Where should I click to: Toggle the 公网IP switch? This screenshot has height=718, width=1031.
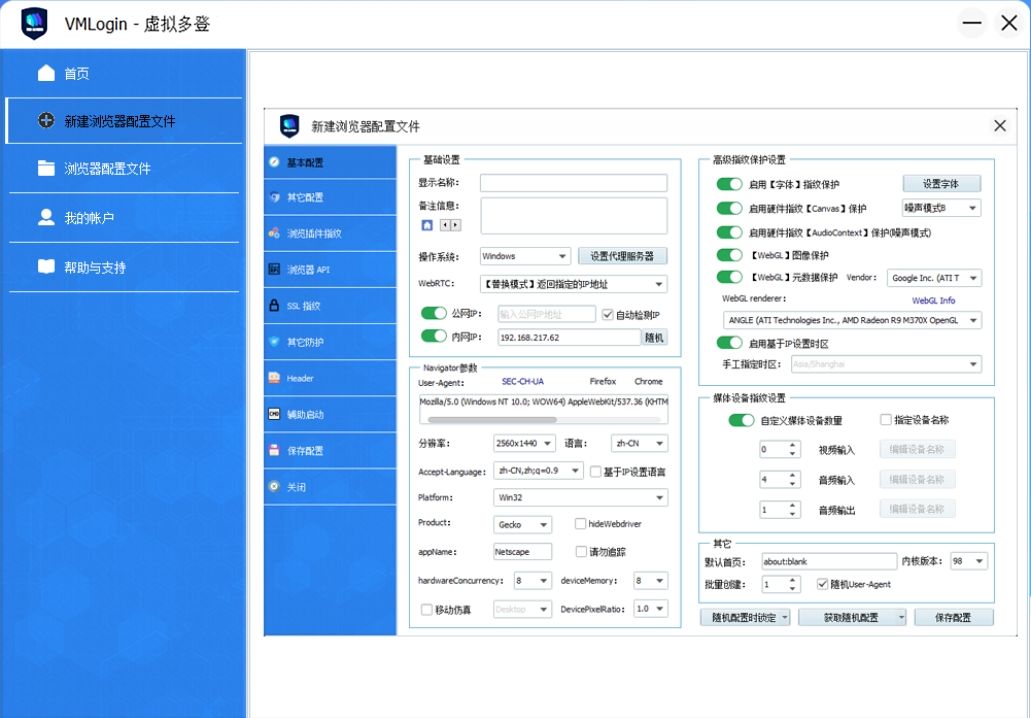[434, 314]
